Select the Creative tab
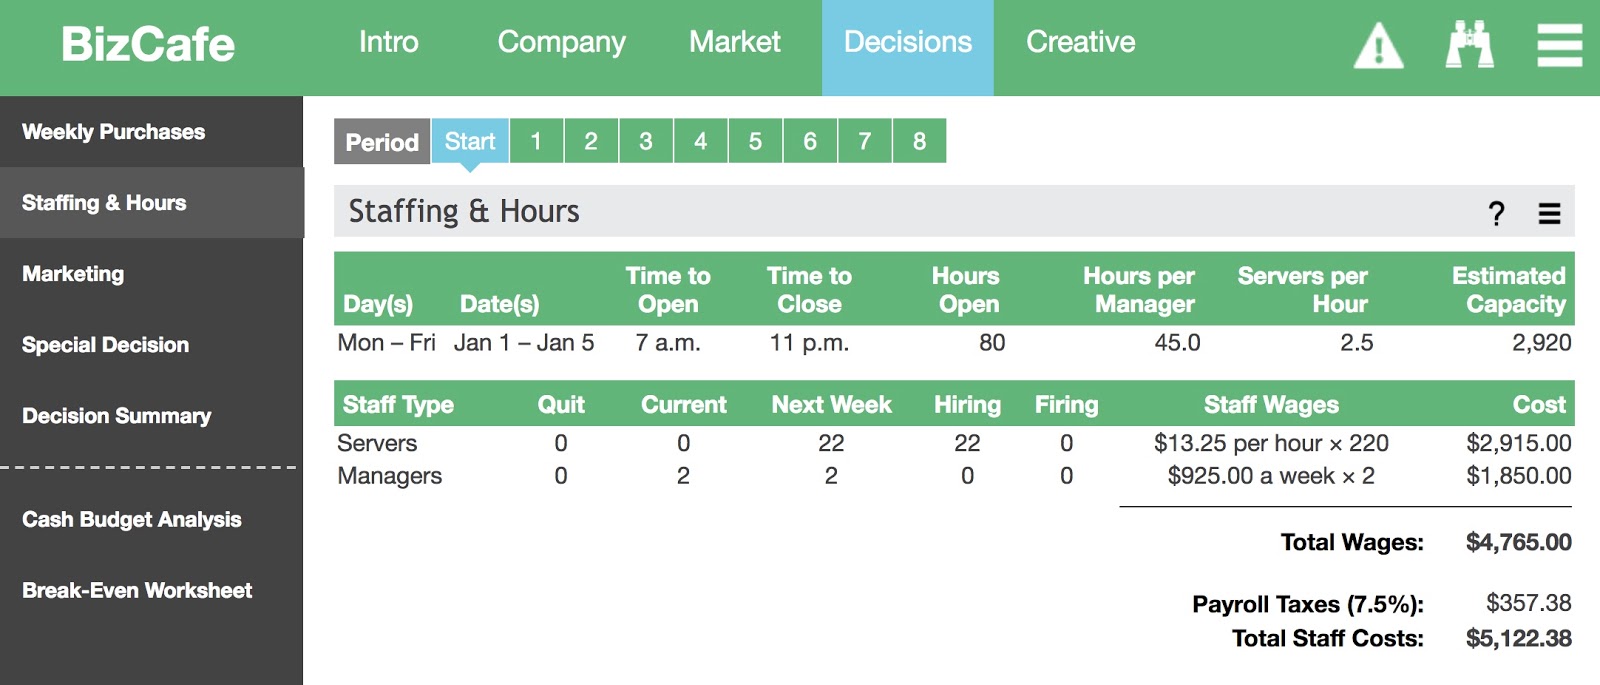1600x685 pixels. (x=1080, y=43)
